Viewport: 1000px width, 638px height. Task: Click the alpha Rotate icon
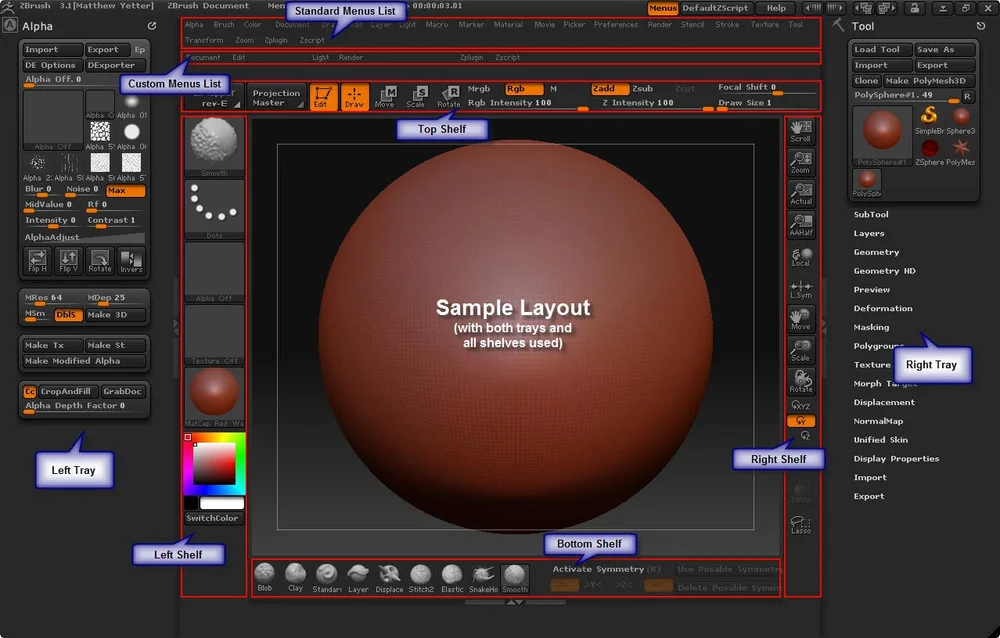(x=99, y=261)
